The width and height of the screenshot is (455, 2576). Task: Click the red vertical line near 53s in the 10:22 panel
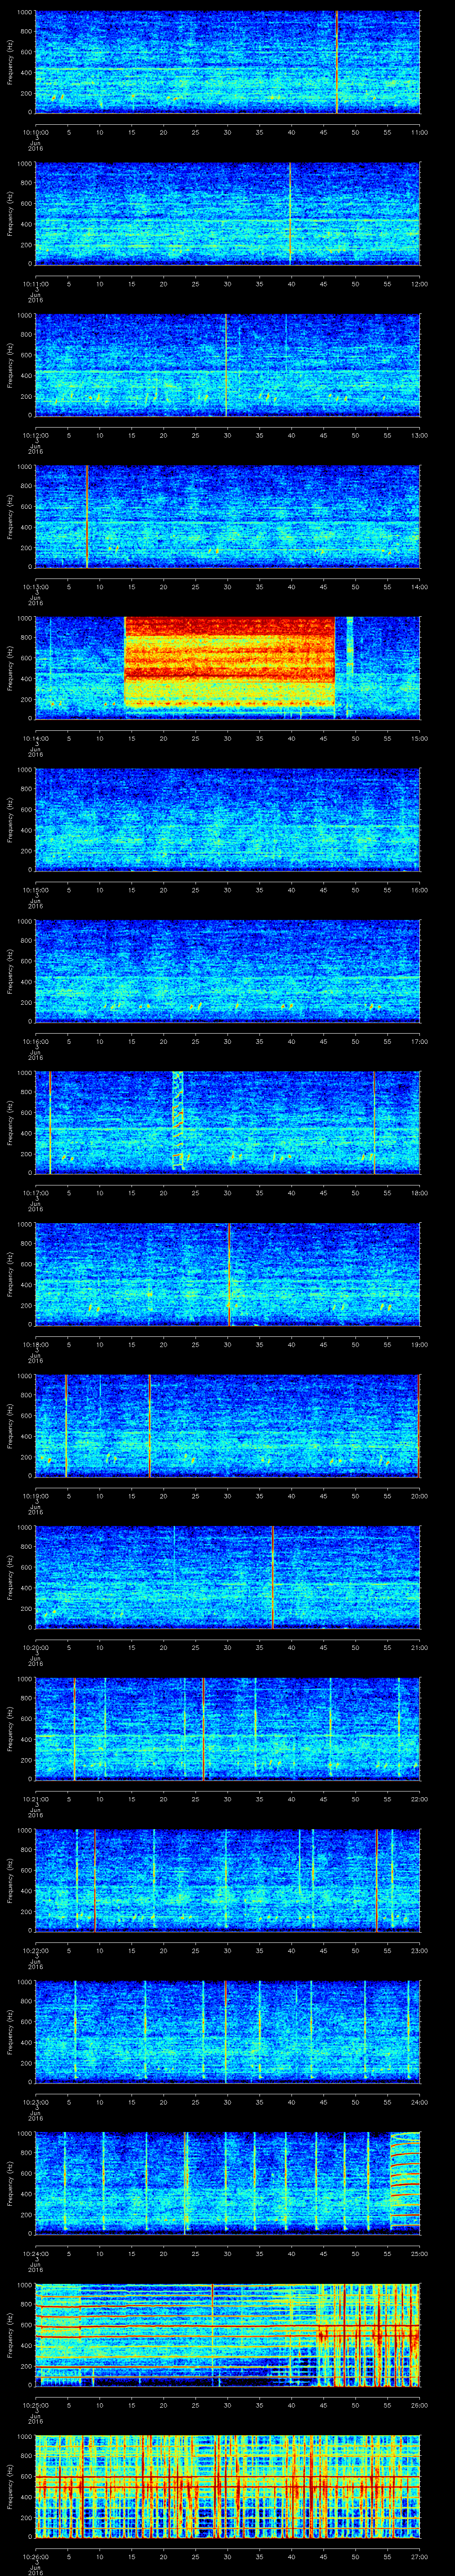(x=376, y=1880)
